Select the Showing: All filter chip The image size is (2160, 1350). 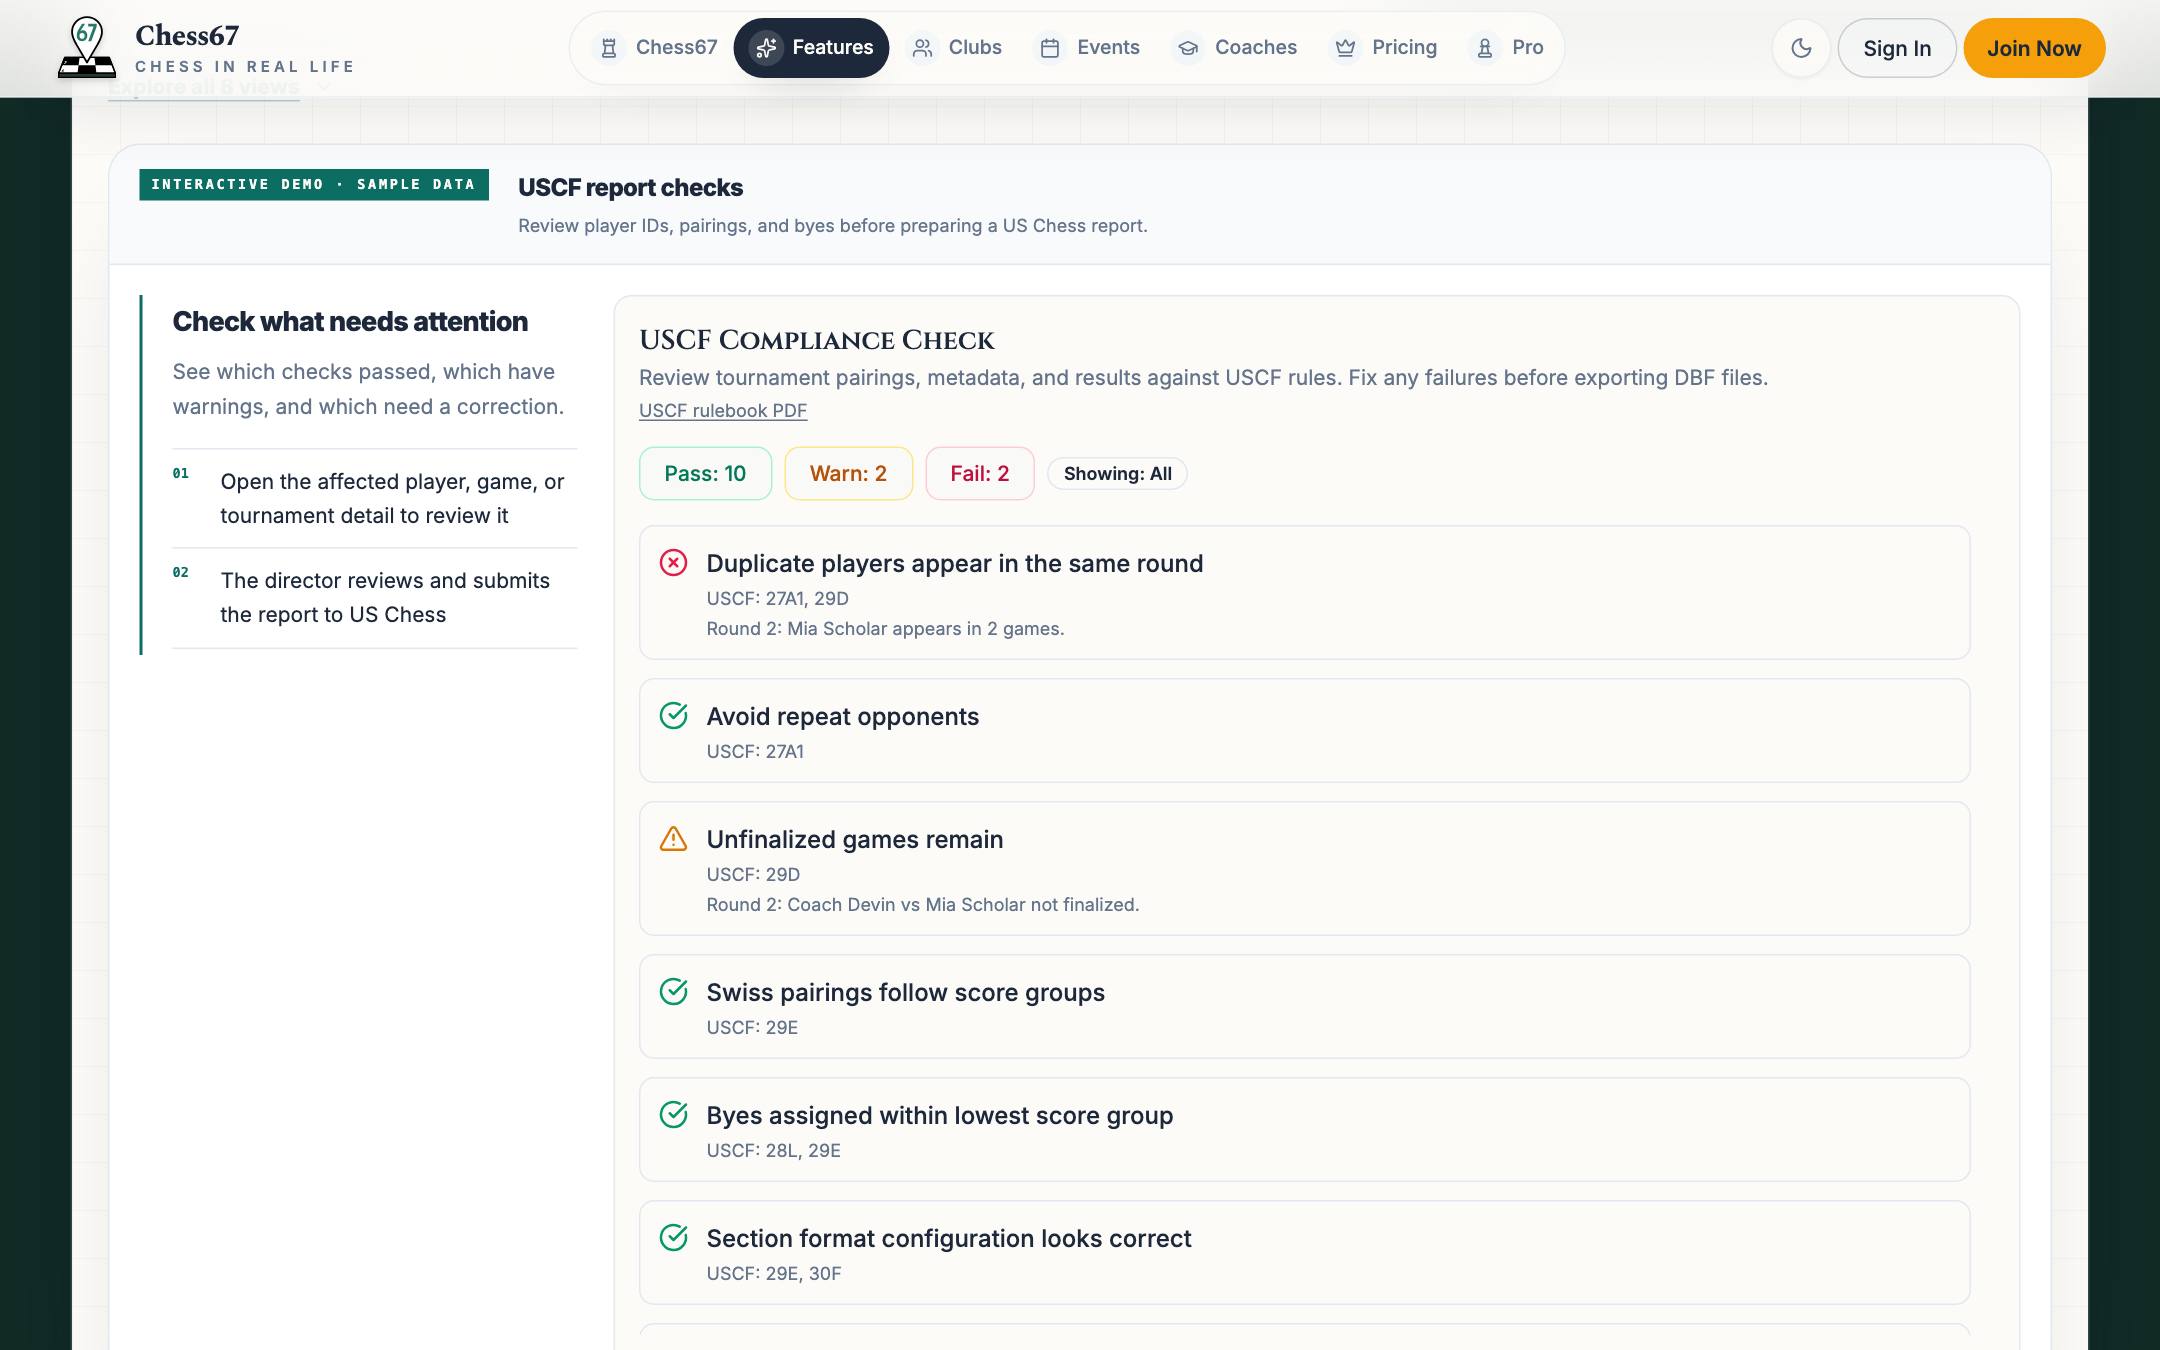1117,474
